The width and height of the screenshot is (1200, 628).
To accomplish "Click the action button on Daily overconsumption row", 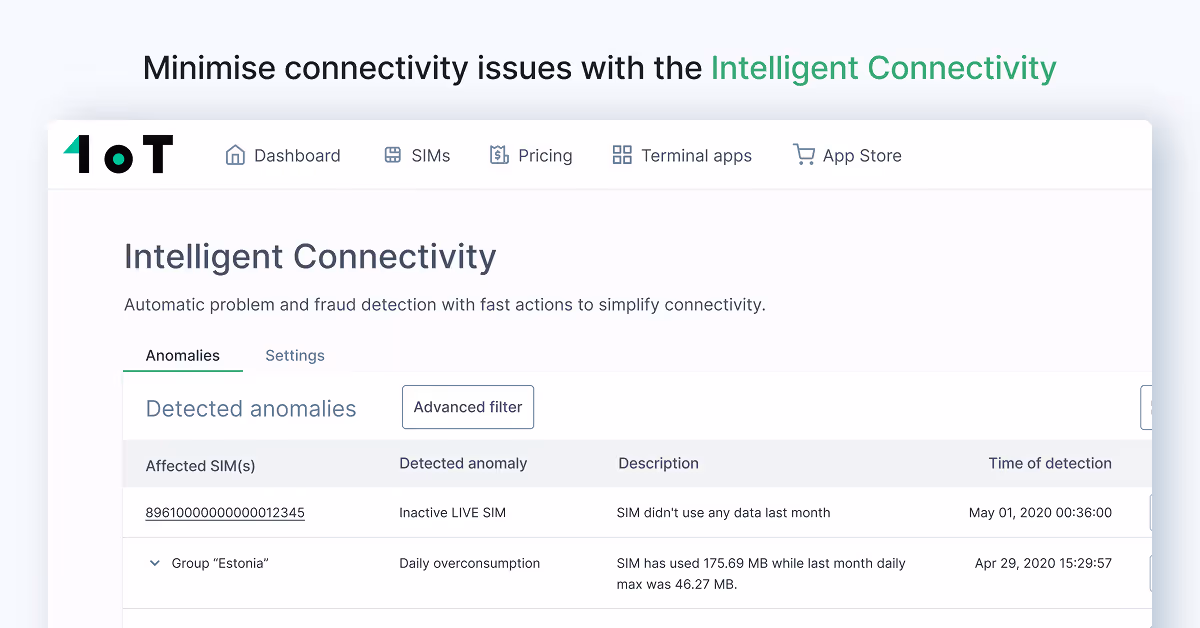I will (1150, 573).
